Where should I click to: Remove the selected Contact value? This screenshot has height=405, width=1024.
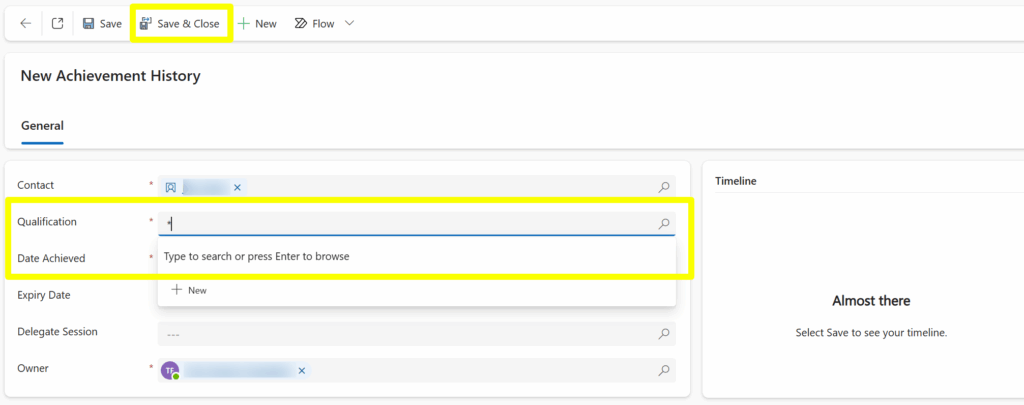click(x=237, y=187)
